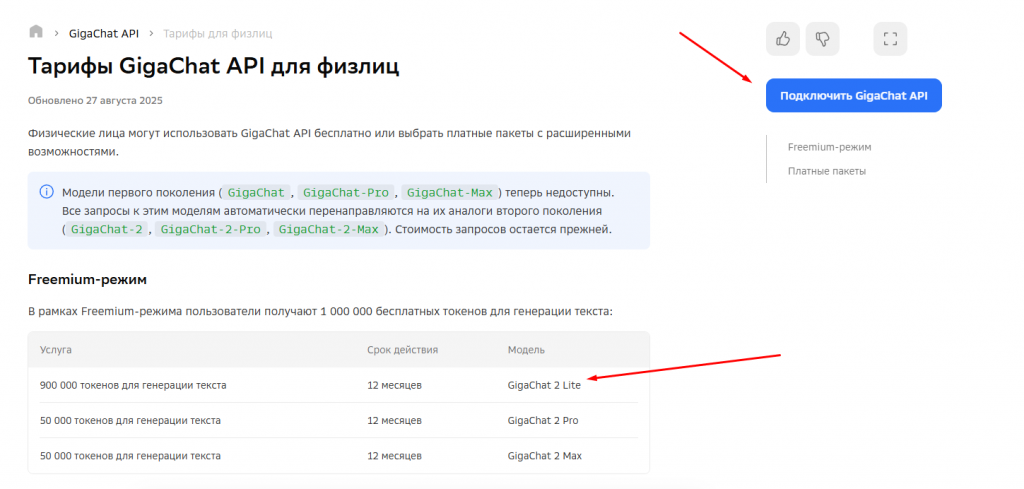Click the thumbs down feedback icon

click(822, 39)
